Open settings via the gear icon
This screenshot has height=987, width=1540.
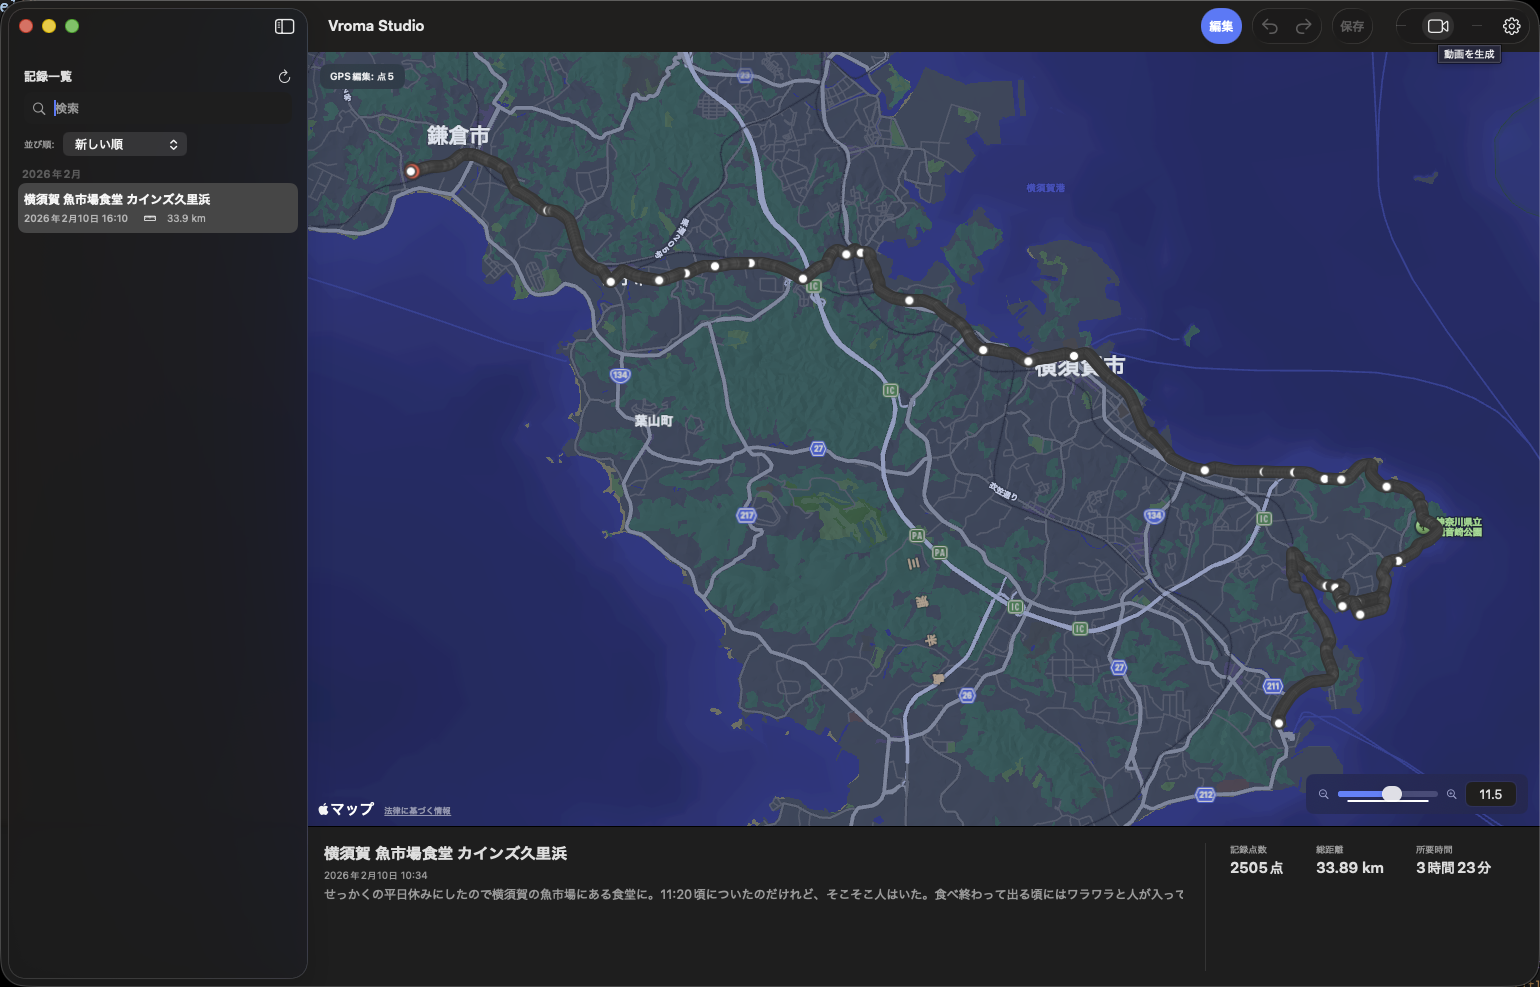pos(1511,26)
